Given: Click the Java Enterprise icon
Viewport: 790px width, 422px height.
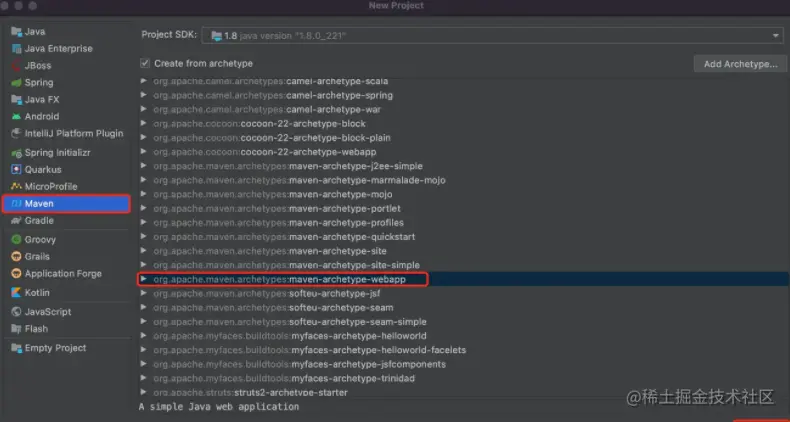Looking at the screenshot, I should pyautogui.click(x=16, y=49).
